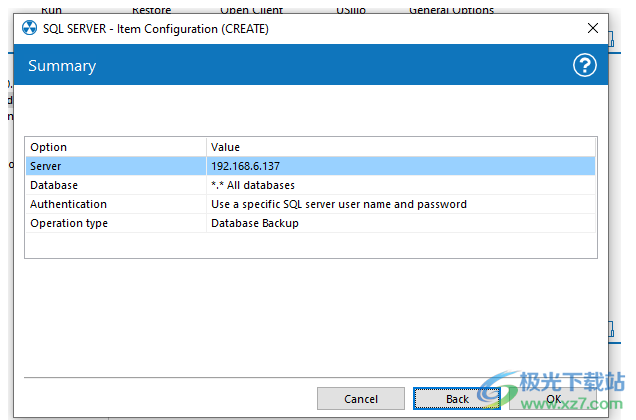Click the 192.168.6.137 value cell
Image resolution: width=636 pixels, height=420 pixels.
pyautogui.click(x=401, y=166)
